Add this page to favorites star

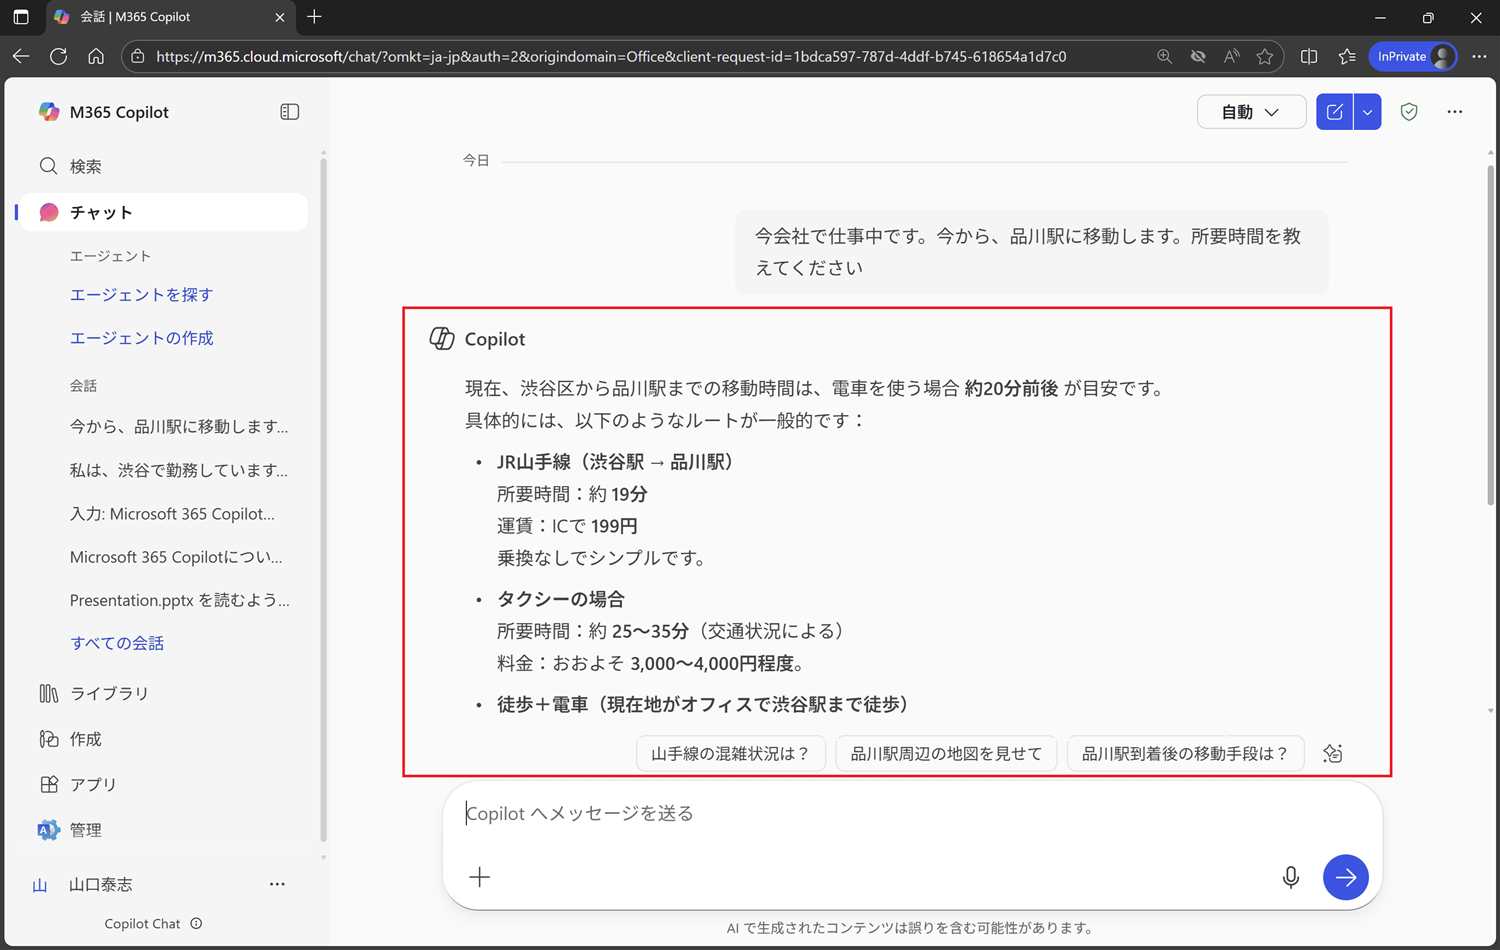click(x=1265, y=56)
